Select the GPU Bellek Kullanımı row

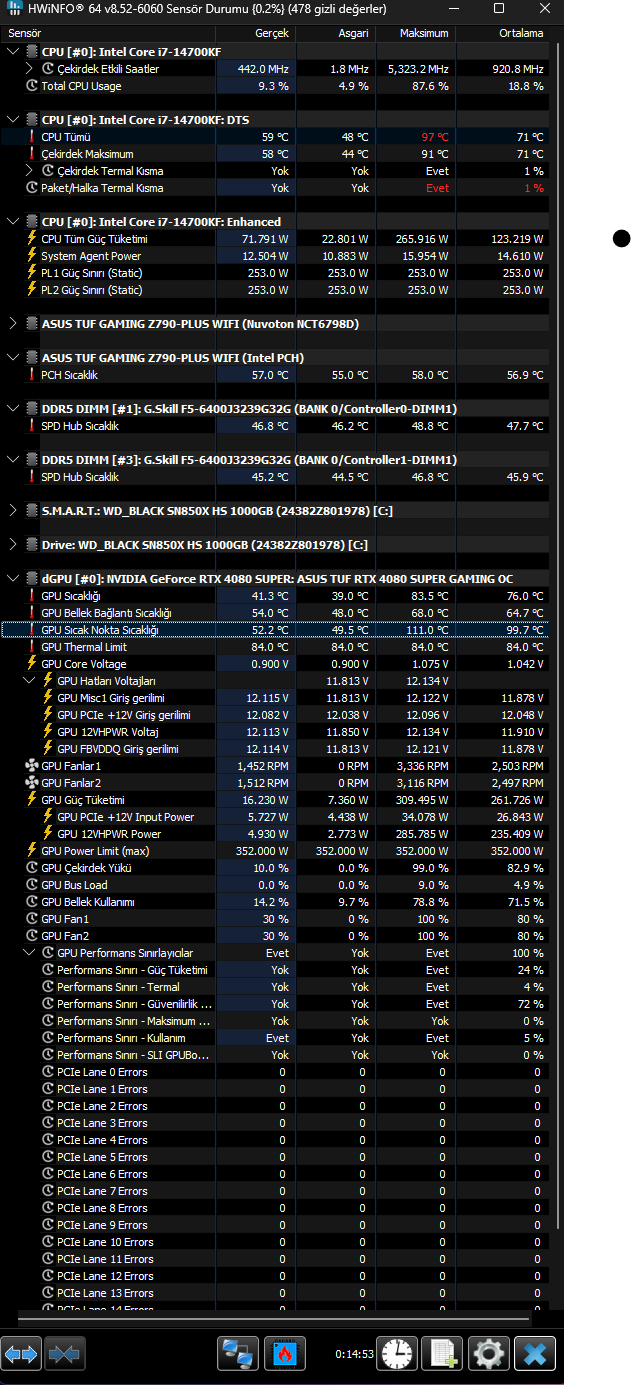pos(275,902)
